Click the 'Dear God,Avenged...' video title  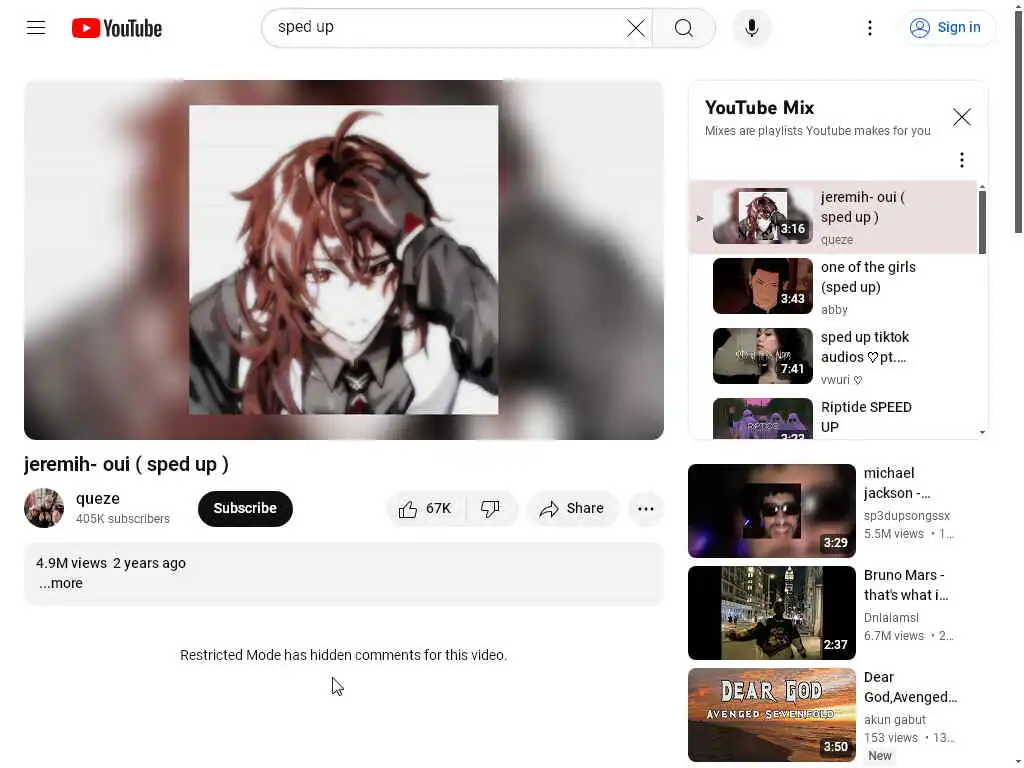pos(910,686)
